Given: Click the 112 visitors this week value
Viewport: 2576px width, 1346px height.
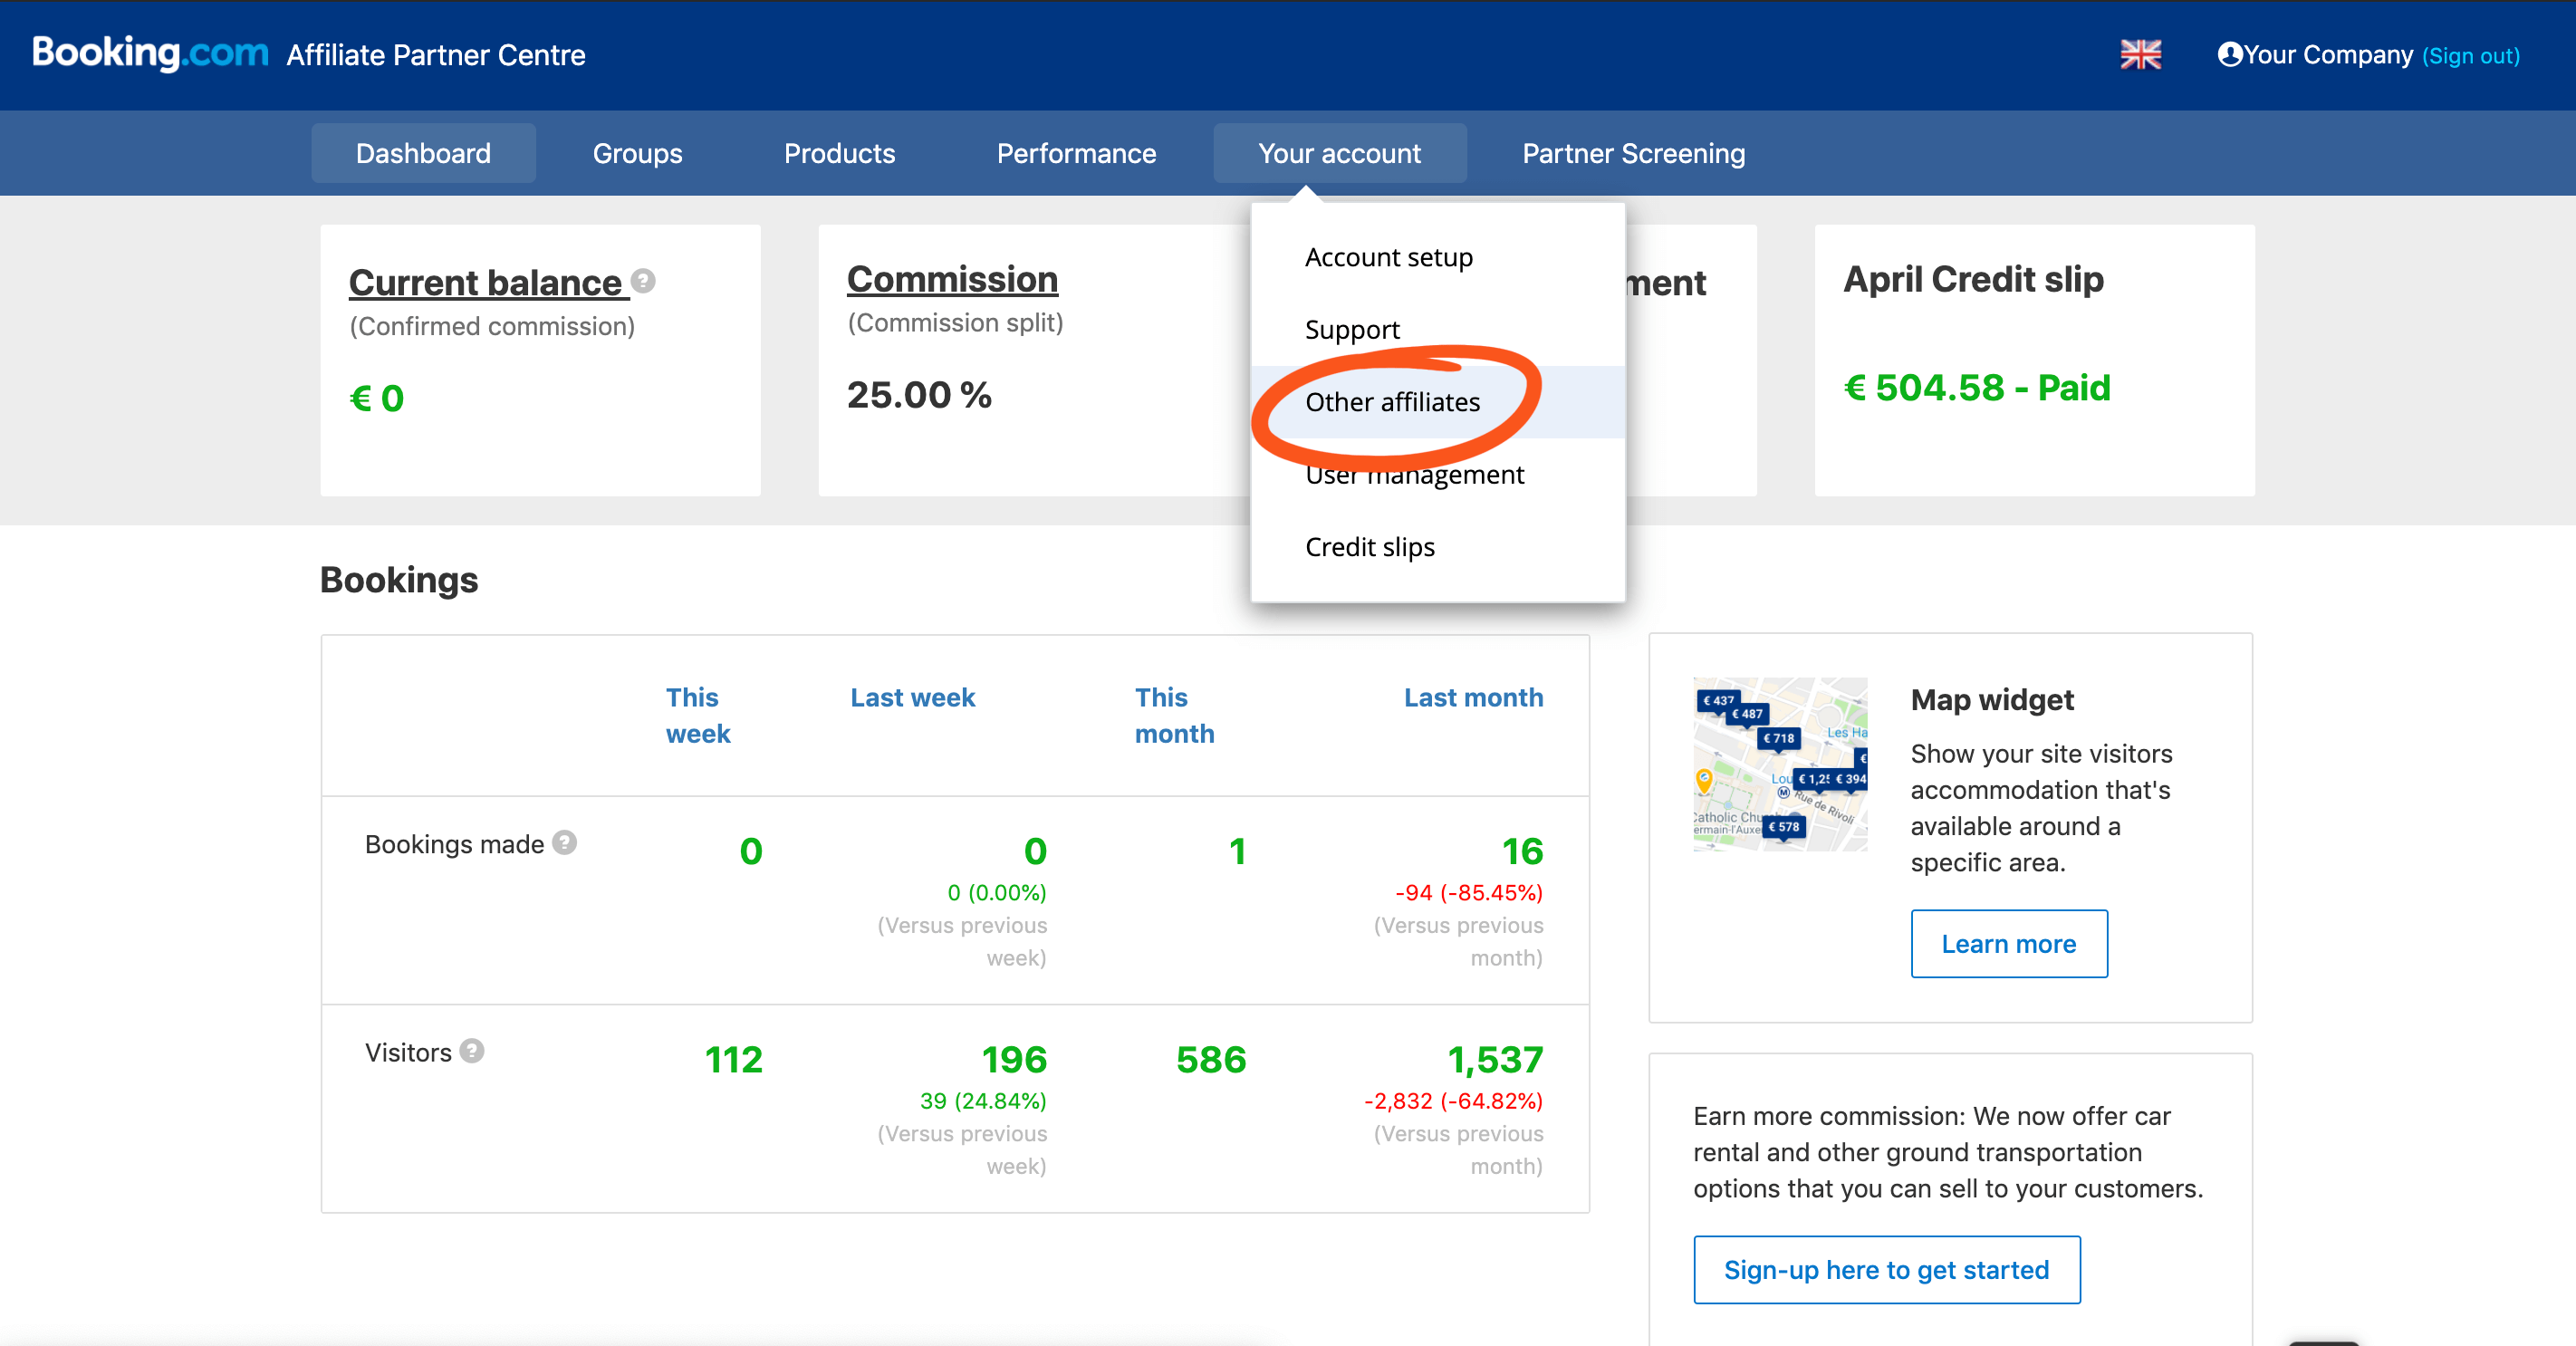Looking at the screenshot, I should tap(733, 1059).
